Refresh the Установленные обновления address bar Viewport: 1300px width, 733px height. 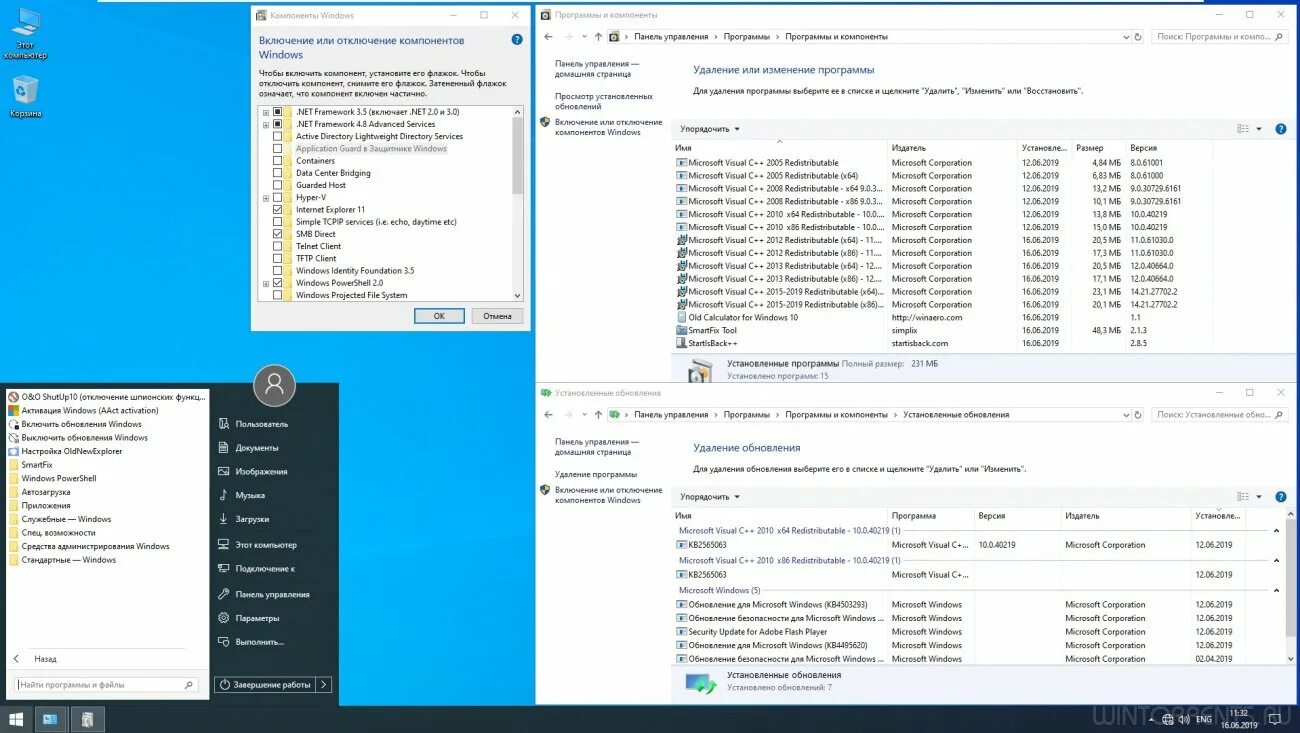(1137, 414)
